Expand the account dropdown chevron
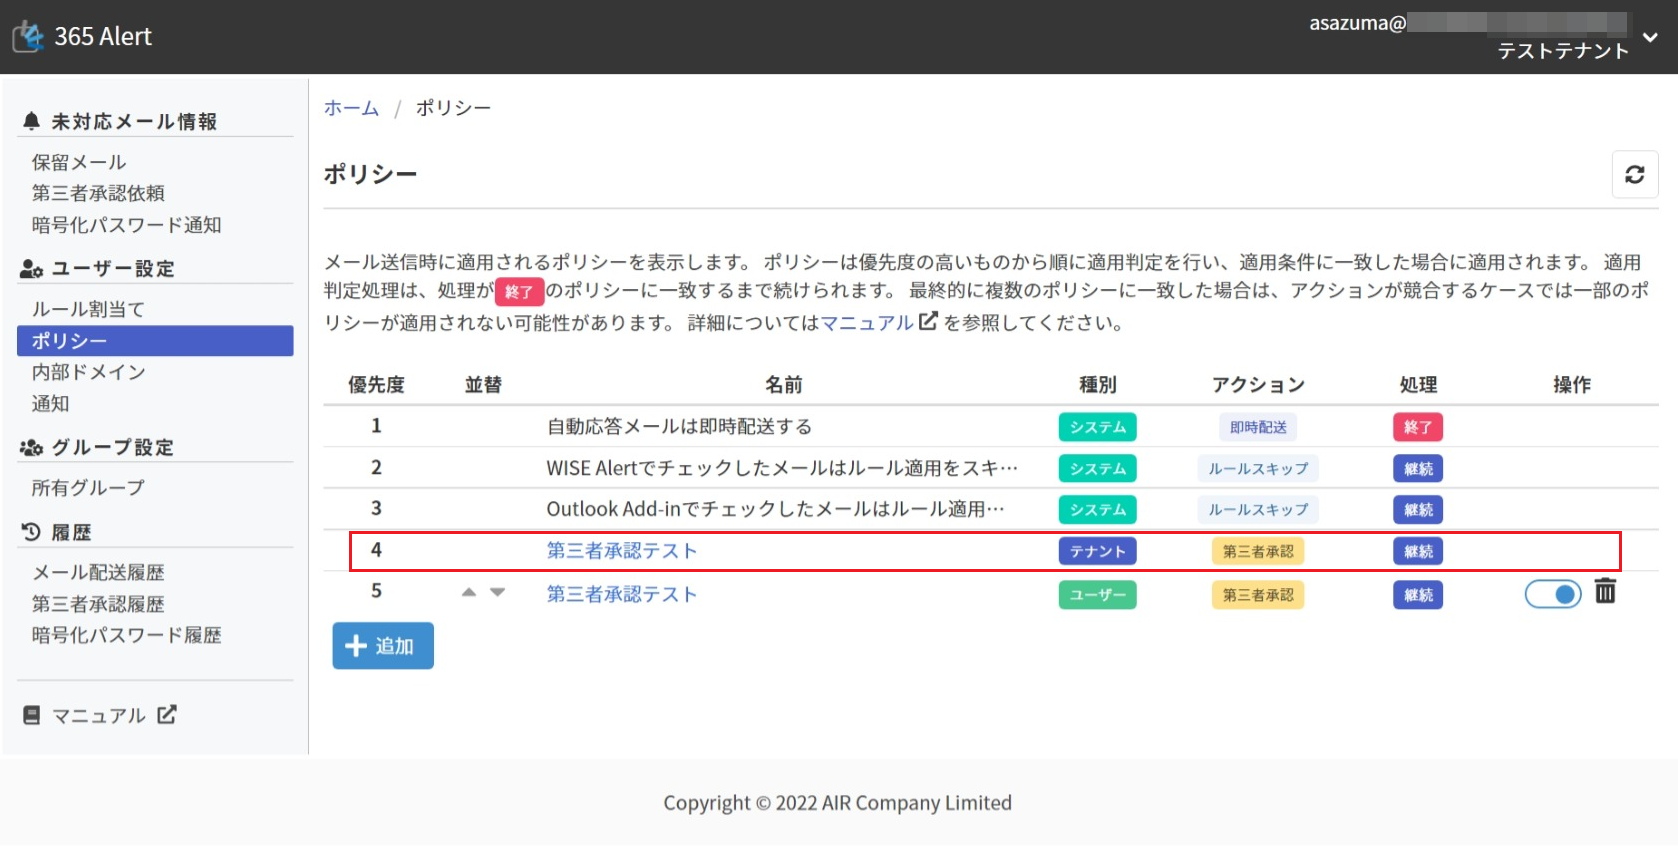Viewport: 1678px width, 847px height. tap(1650, 37)
